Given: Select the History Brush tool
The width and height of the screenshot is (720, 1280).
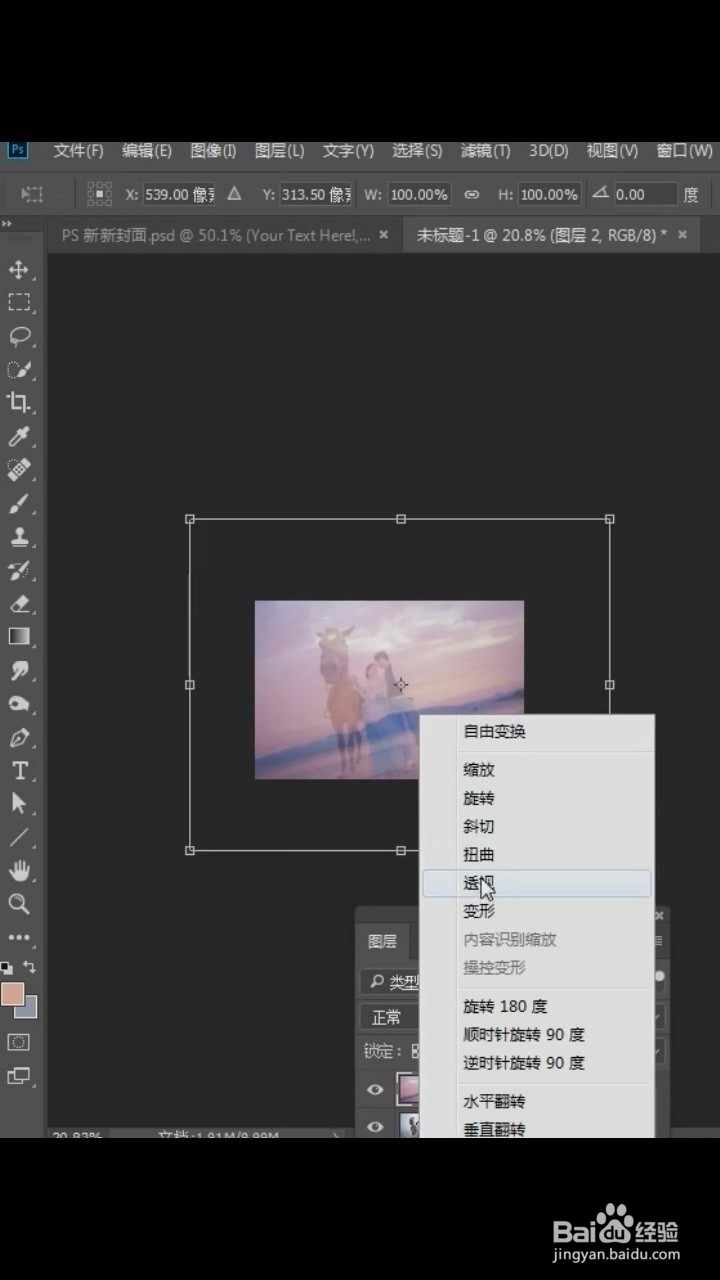Looking at the screenshot, I should [x=19, y=571].
